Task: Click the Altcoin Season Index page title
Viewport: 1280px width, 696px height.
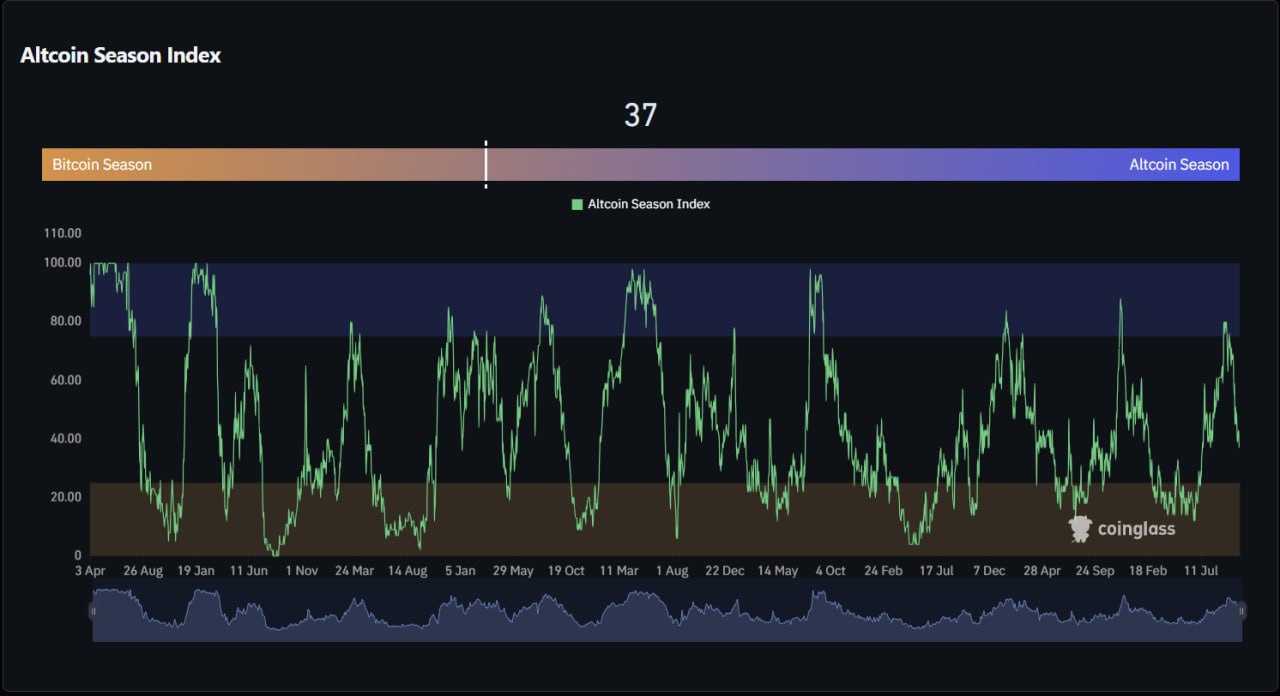Action: pos(120,55)
